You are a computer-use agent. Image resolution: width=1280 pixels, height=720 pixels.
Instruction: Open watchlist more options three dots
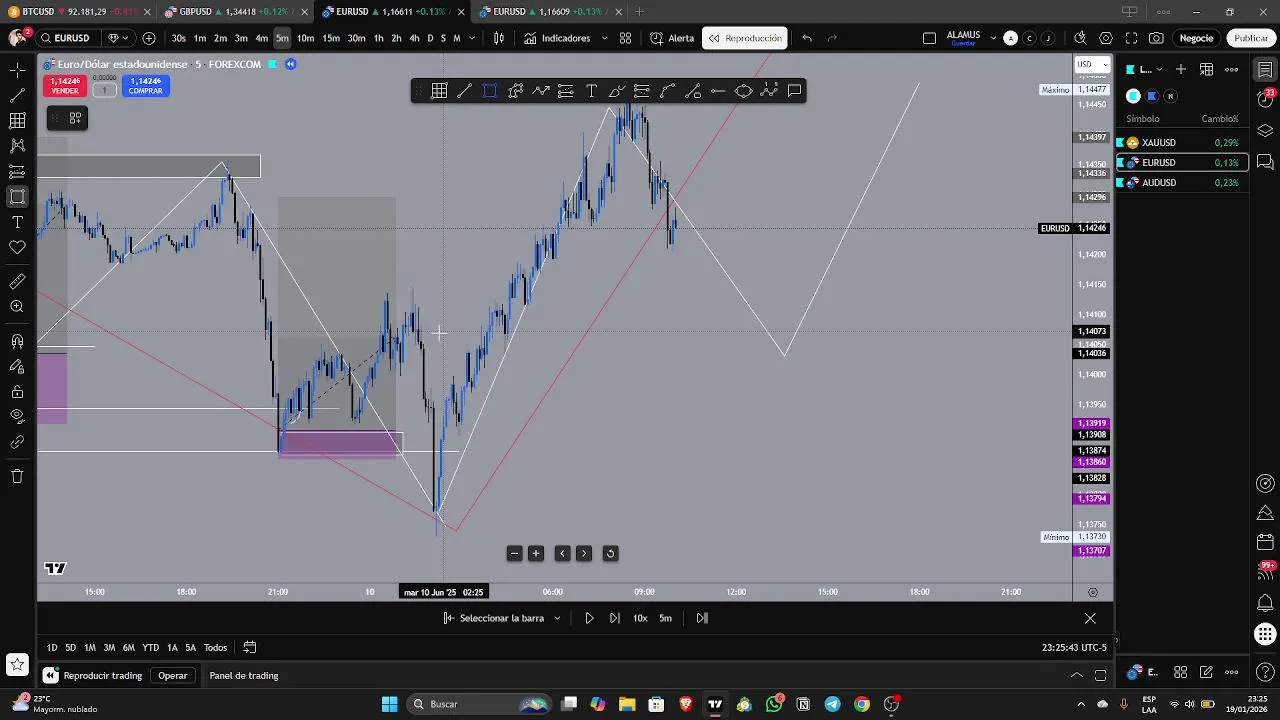(1232, 69)
